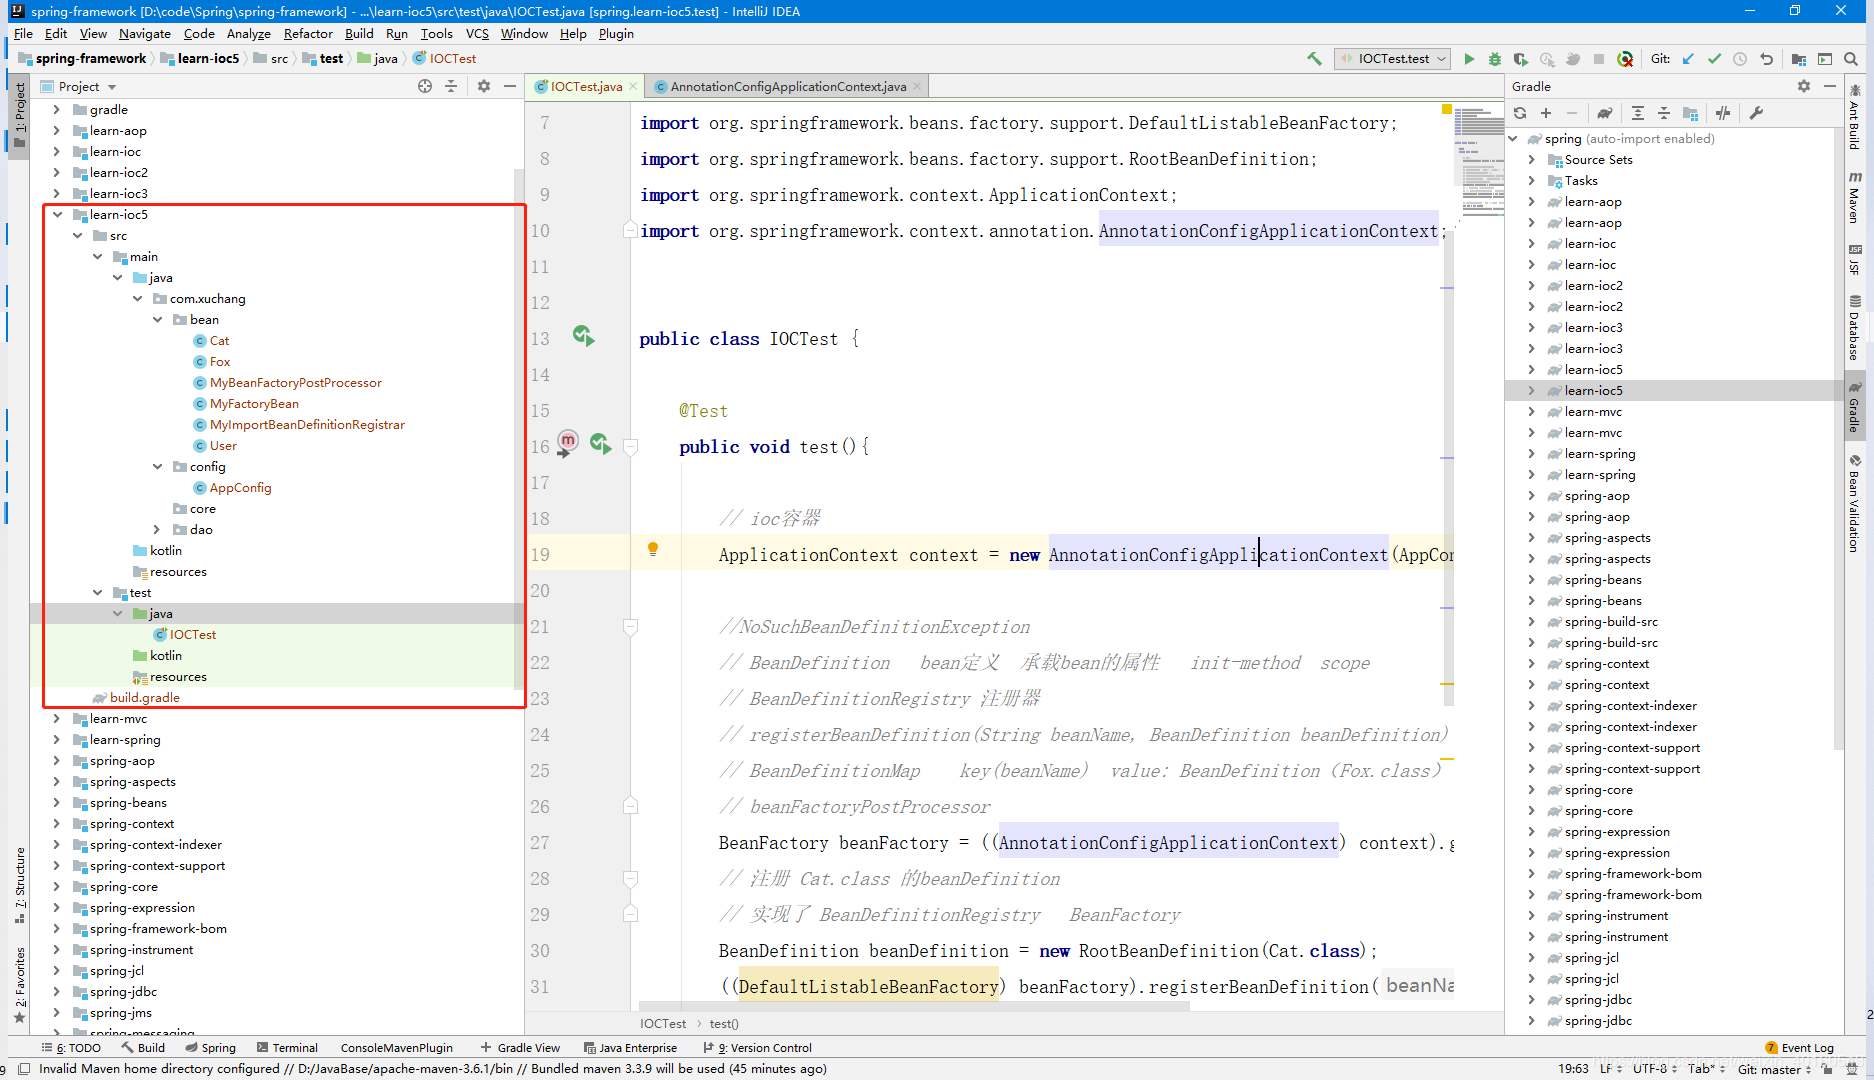The width and height of the screenshot is (1874, 1080).
Task: Open Search Everywhere magnifier icon
Action: [1851, 59]
